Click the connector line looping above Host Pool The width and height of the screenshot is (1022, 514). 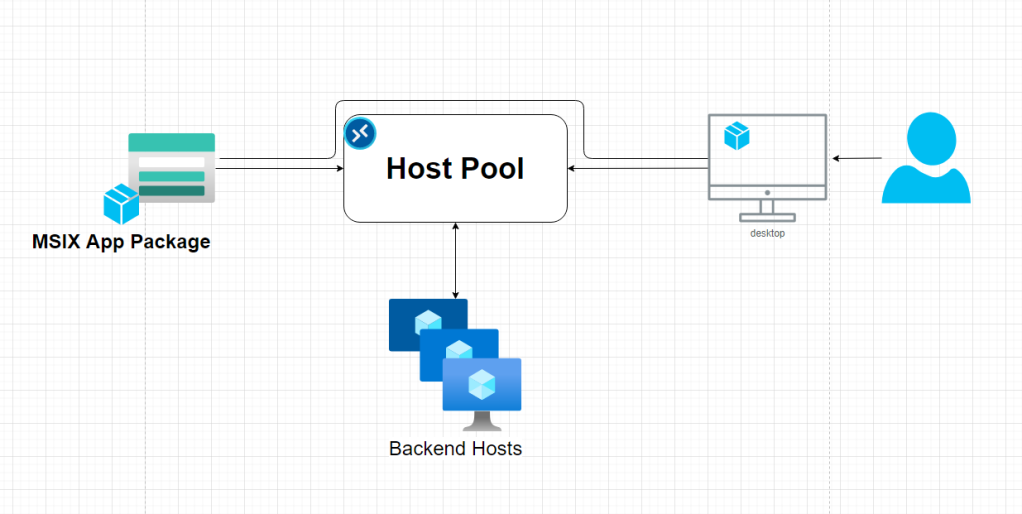[460, 101]
